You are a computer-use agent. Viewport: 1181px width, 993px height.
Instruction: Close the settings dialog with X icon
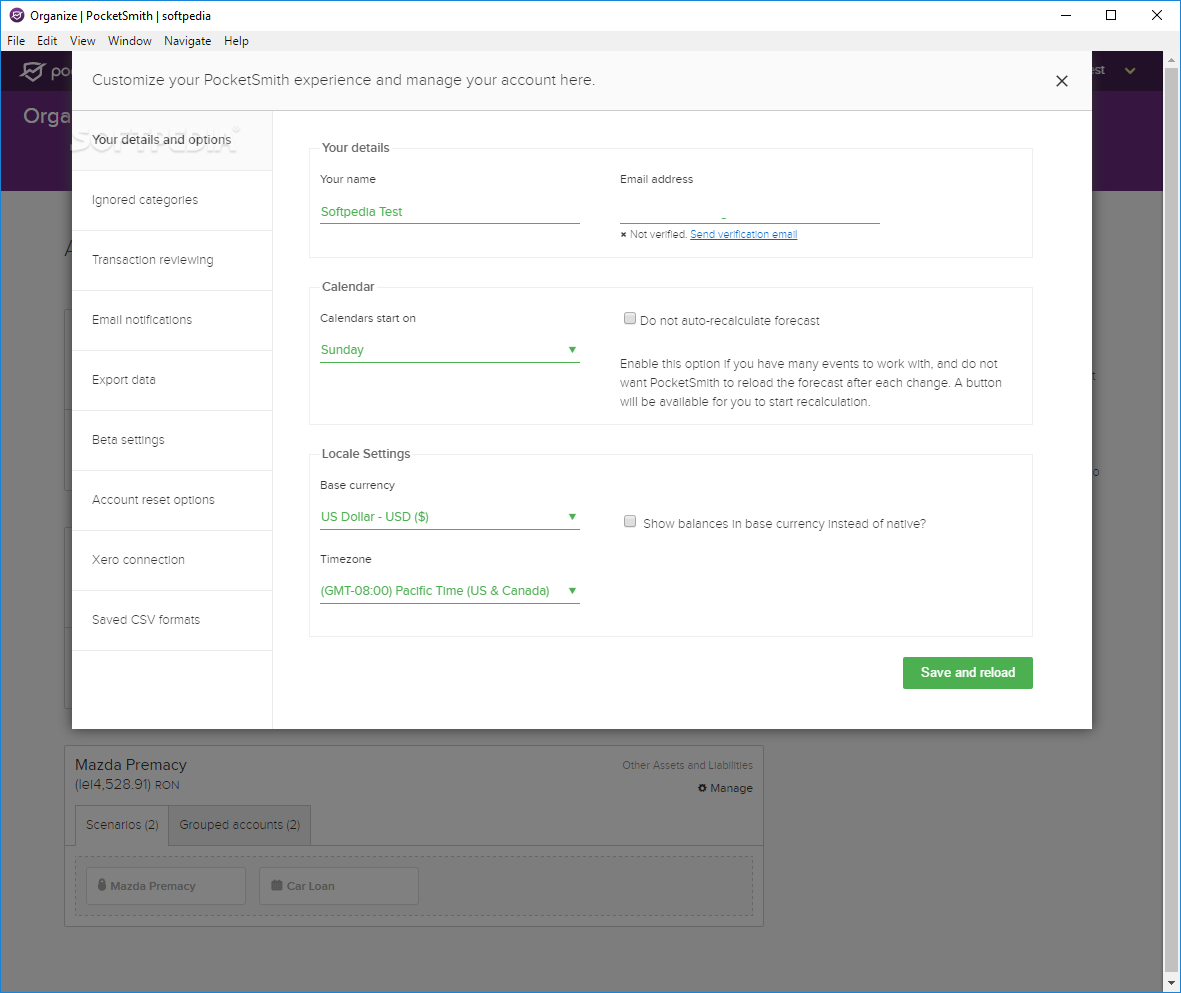click(1061, 81)
